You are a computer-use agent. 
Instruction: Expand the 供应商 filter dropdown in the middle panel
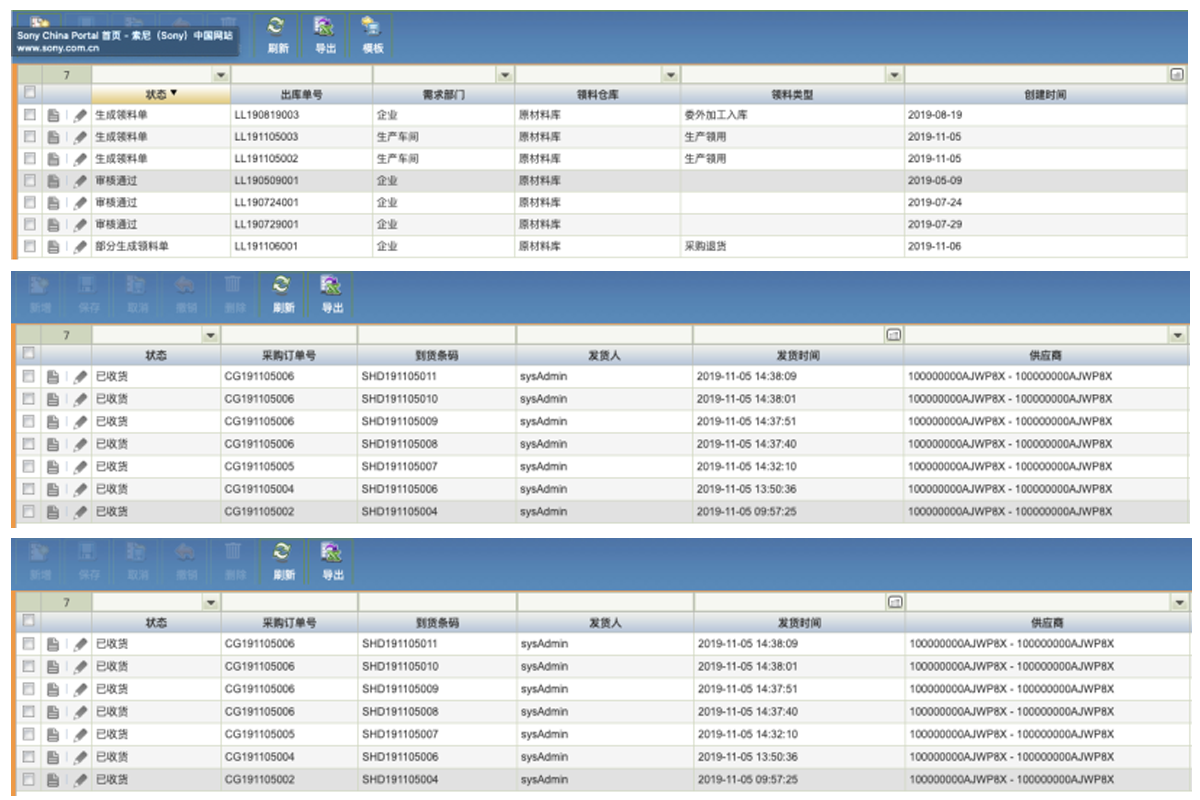1178,335
